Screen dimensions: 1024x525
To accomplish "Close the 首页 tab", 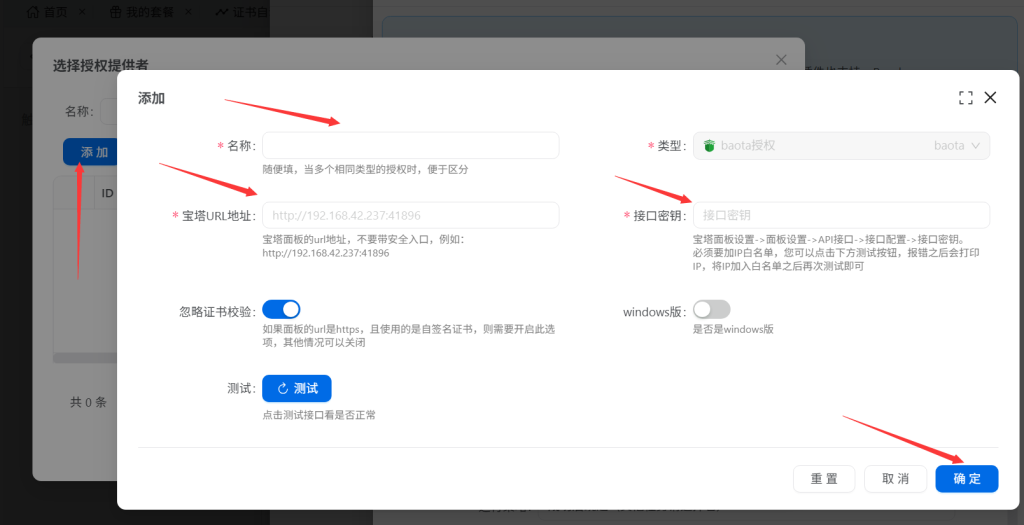I will [82, 12].
